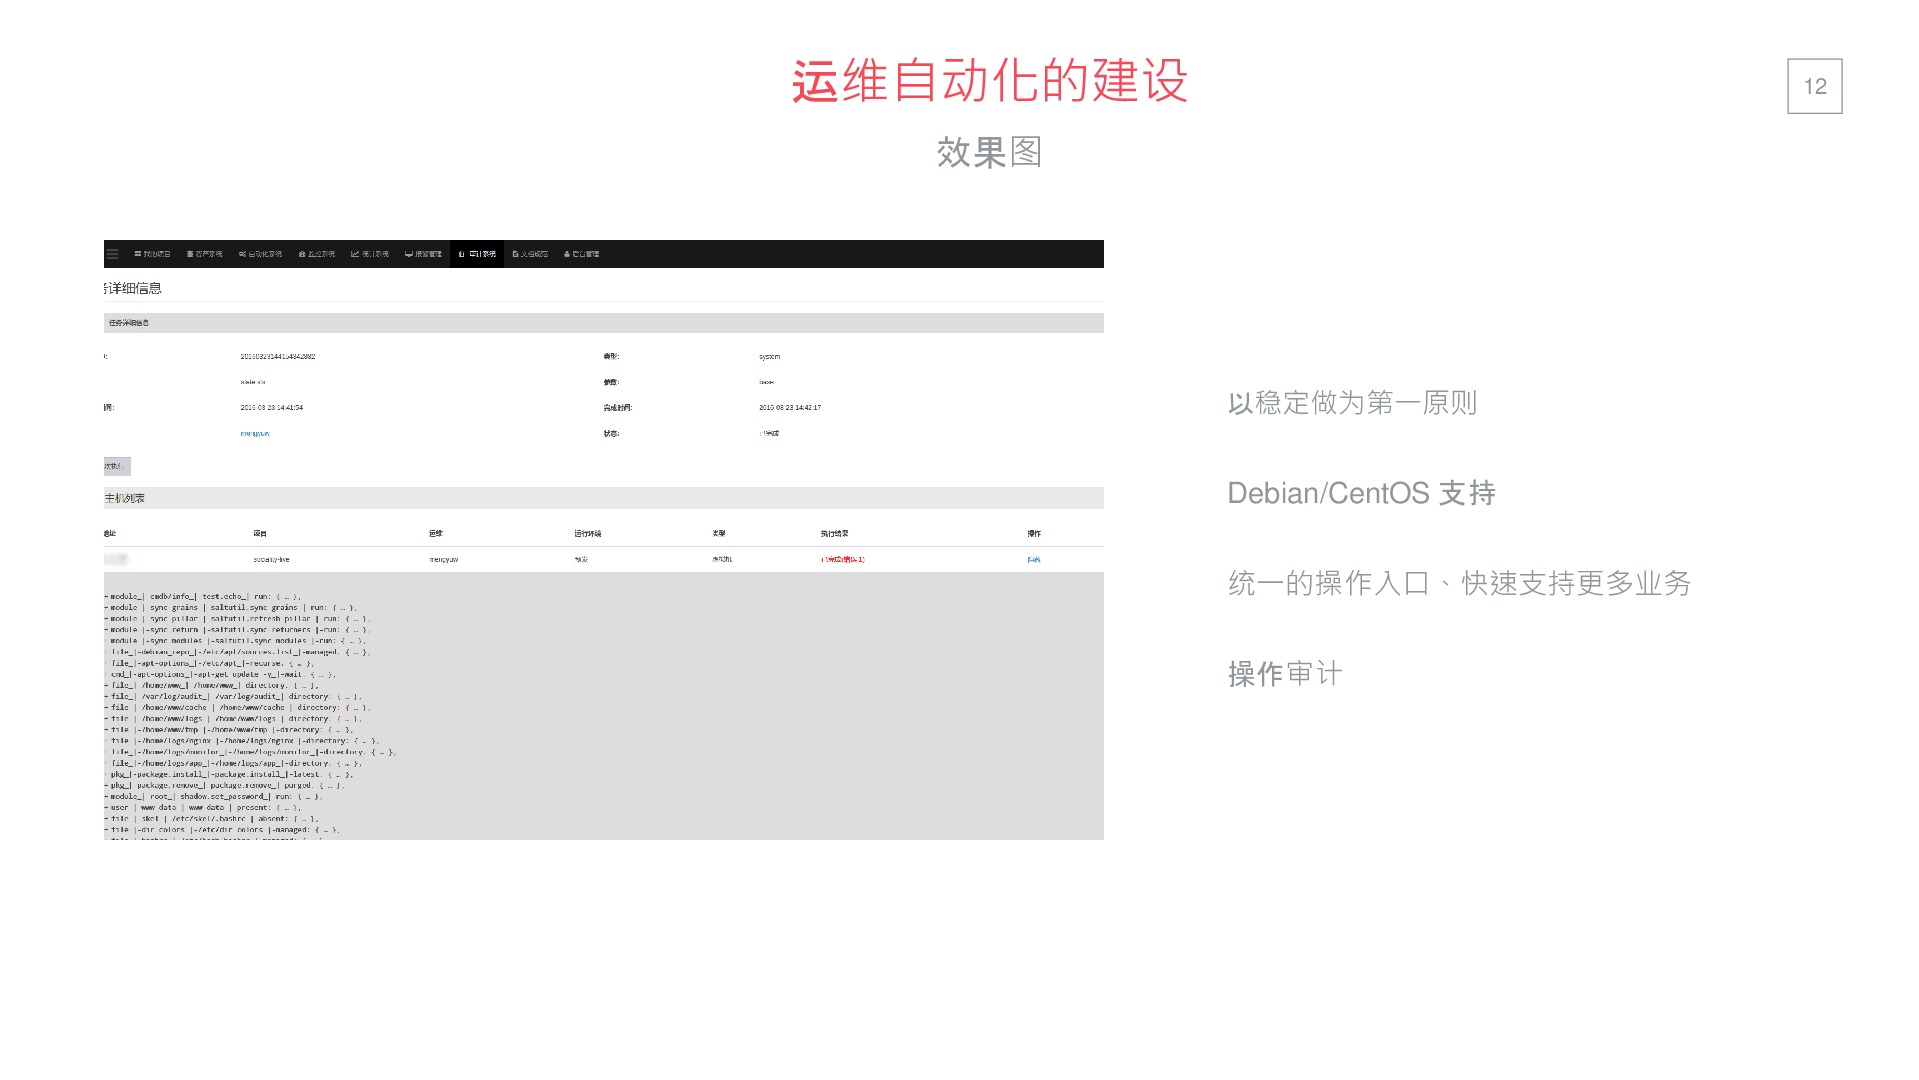
Task: Click the slide title 运维自动化的建设
Action: [x=990, y=80]
